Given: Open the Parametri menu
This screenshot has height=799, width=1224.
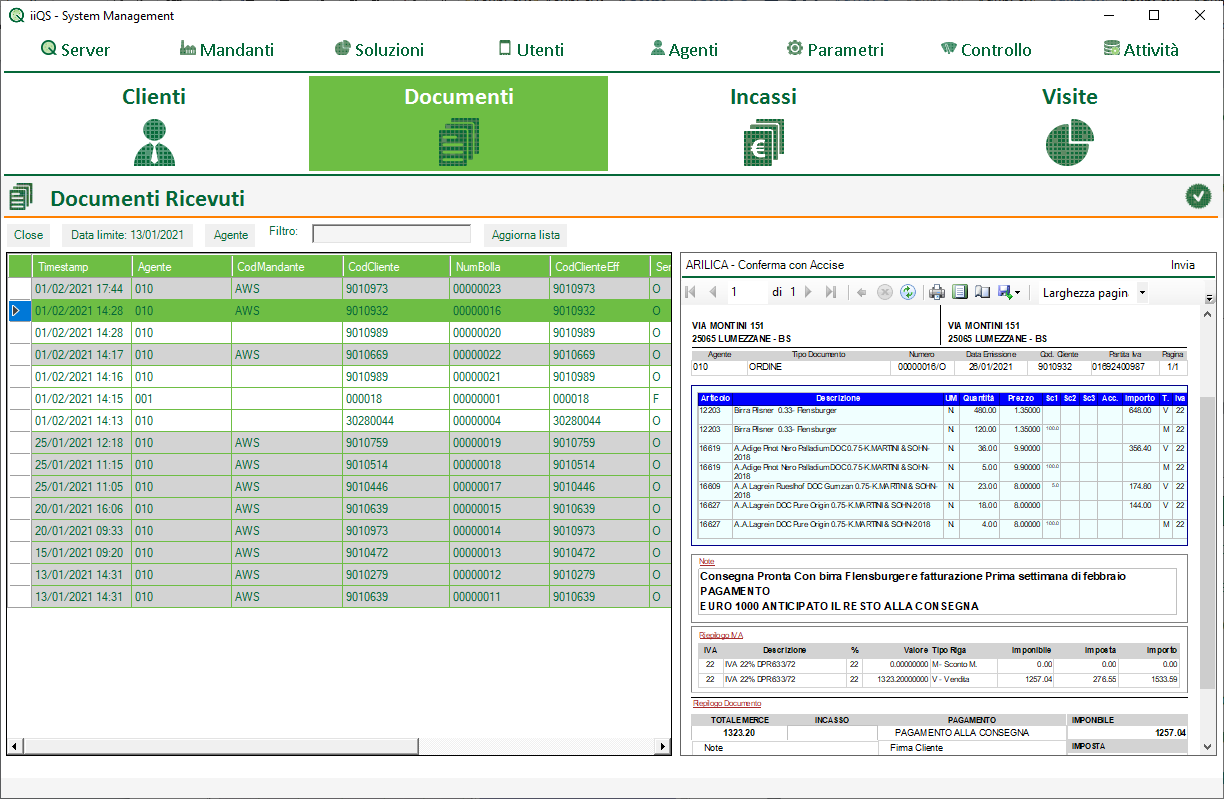Looking at the screenshot, I should (x=835, y=49).
